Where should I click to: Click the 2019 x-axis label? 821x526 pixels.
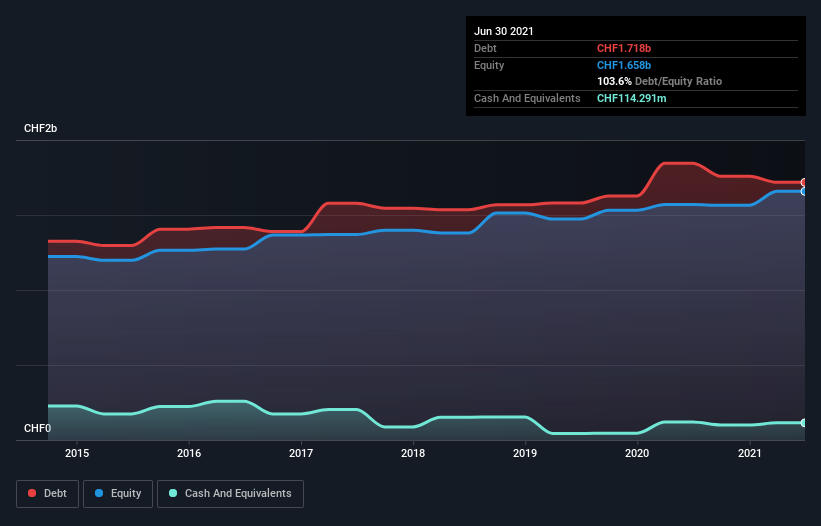525,453
